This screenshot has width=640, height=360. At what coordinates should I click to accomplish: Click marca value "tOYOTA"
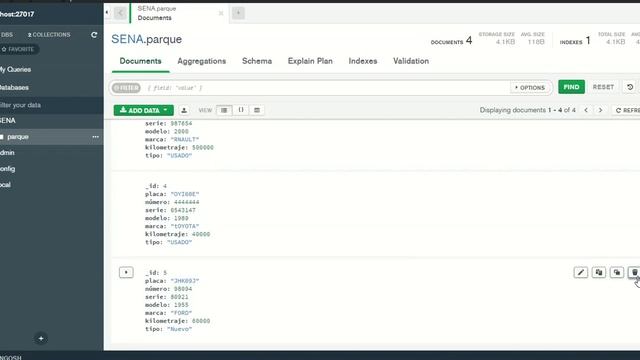184,226
